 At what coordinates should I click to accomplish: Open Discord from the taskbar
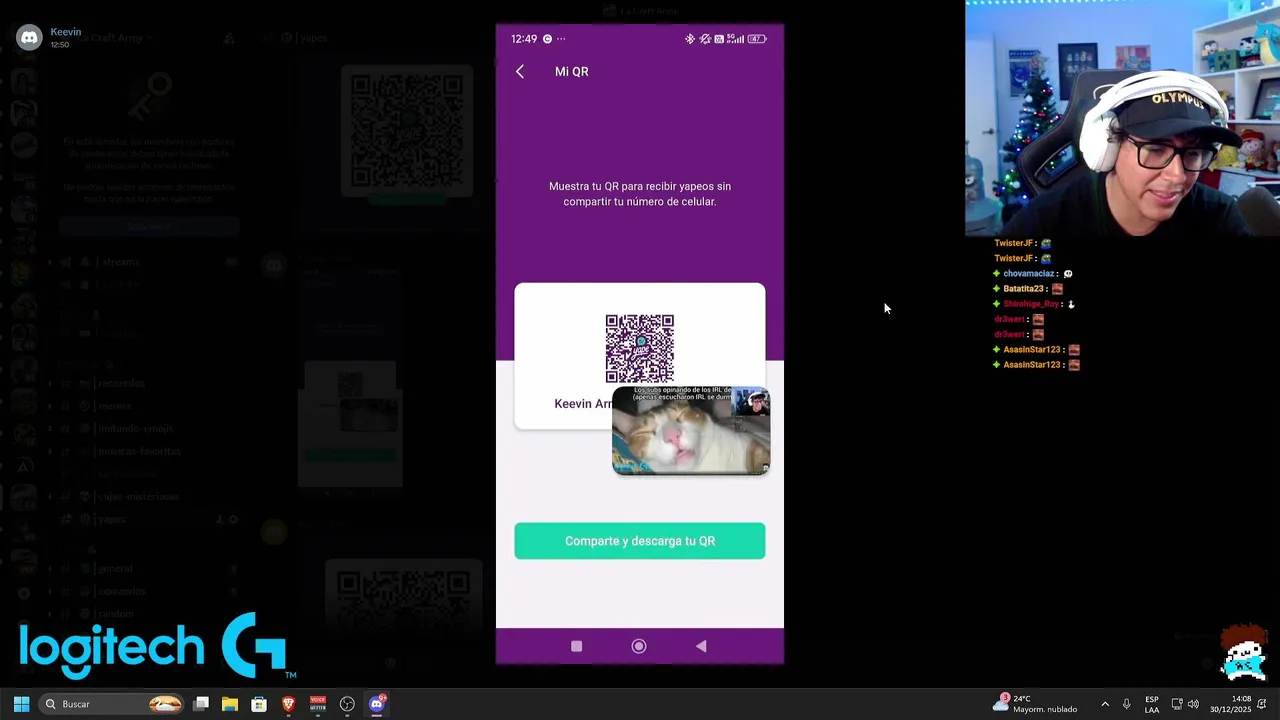pyautogui.click(x=377, y=704)
